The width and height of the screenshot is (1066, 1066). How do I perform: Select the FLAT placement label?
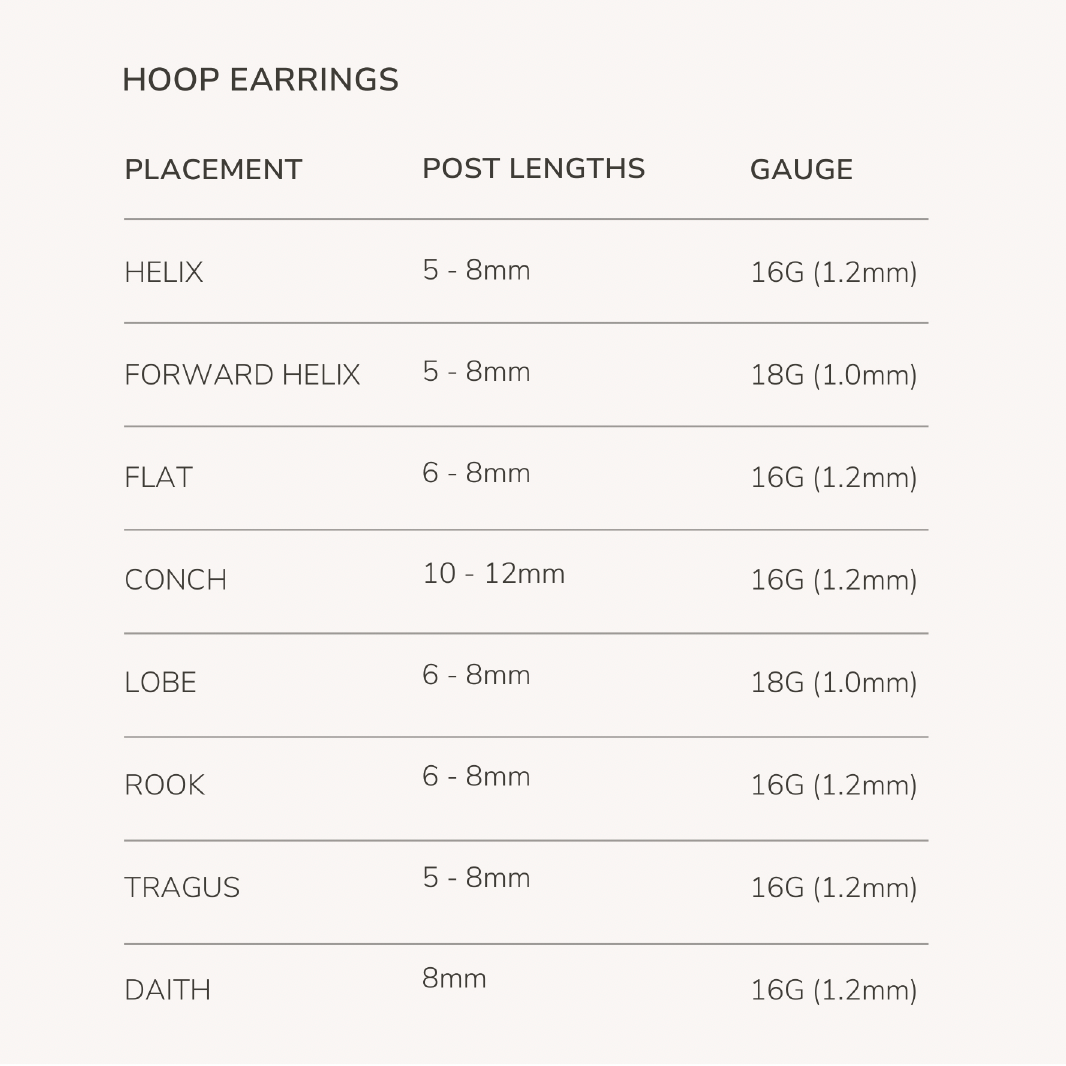159,478
